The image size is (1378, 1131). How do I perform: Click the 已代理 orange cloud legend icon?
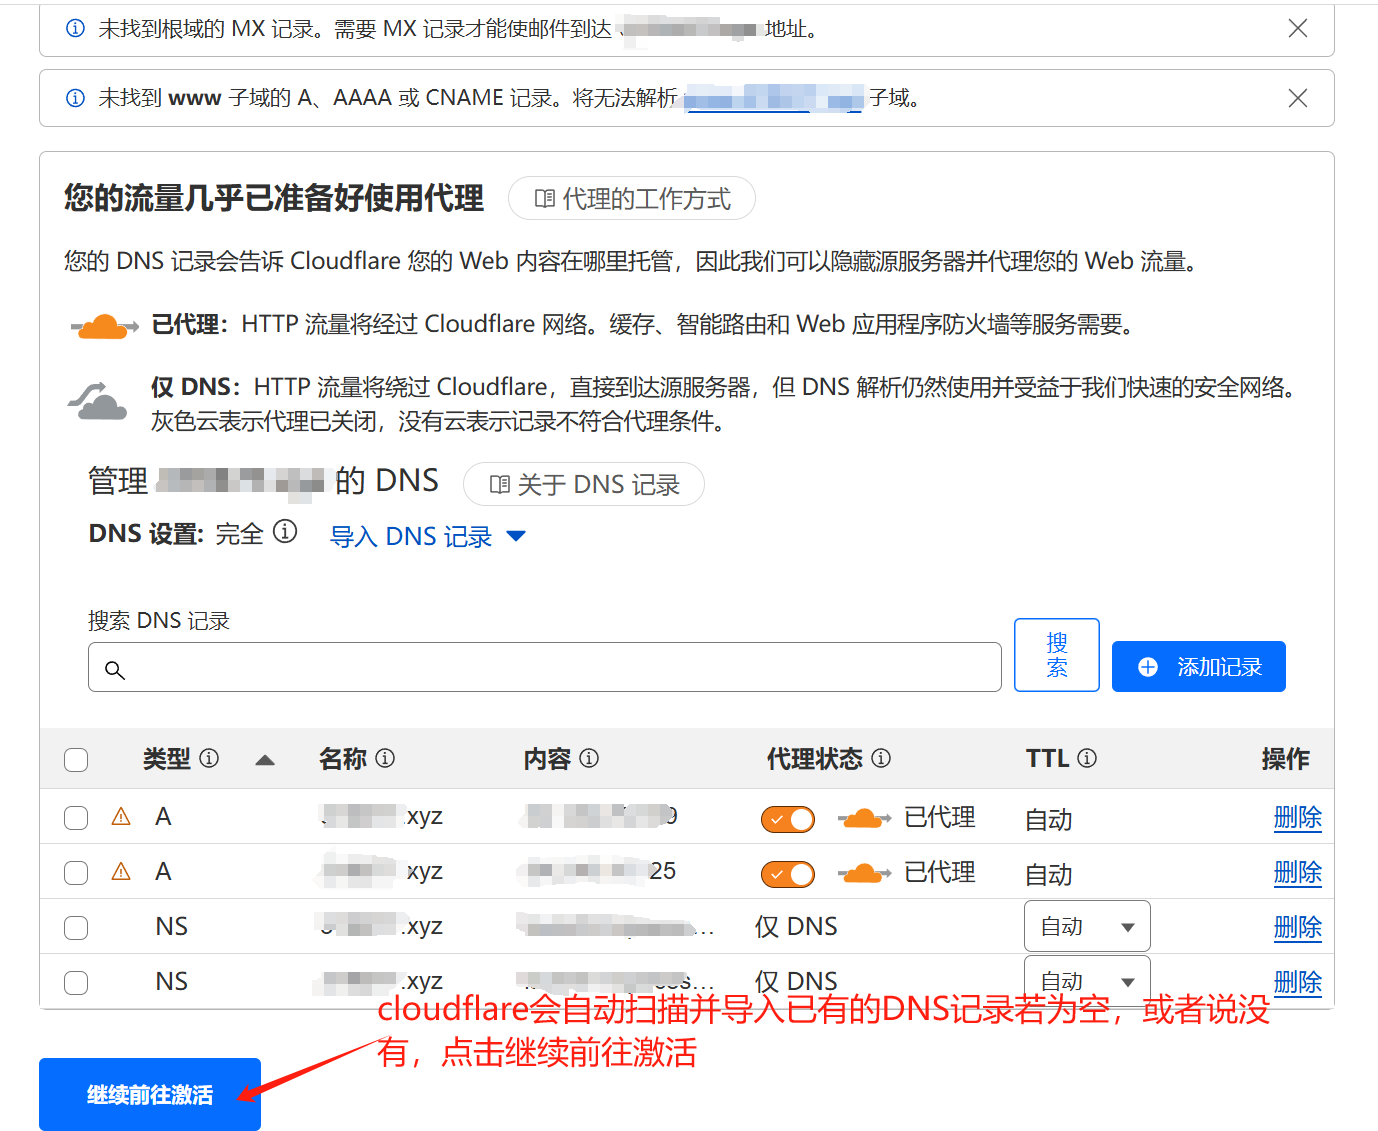pyautogui.click(x=105, y=326)
